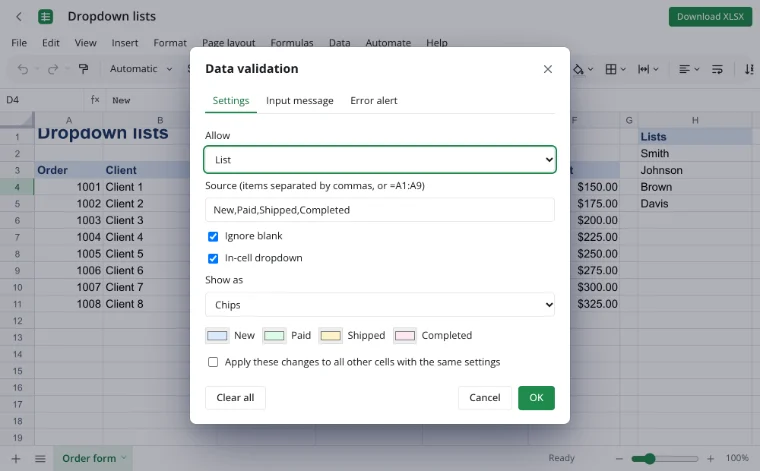This screenshot has height=471, width=760.
Task: Click the green spreadsheet app icon
Action: (46, 17)
